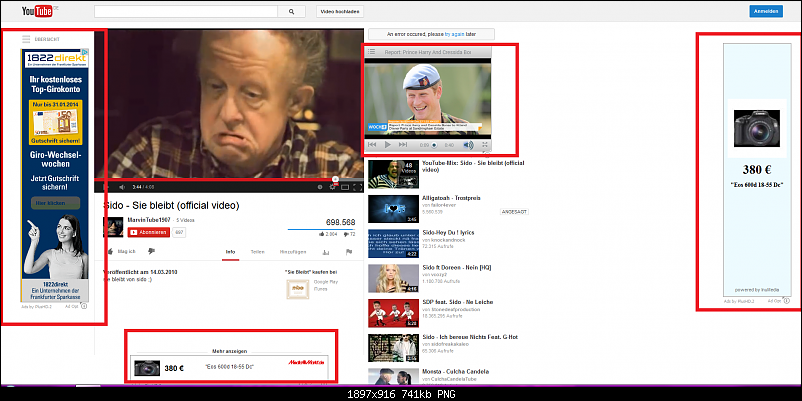Open main video settings gear

pos(332,187)
